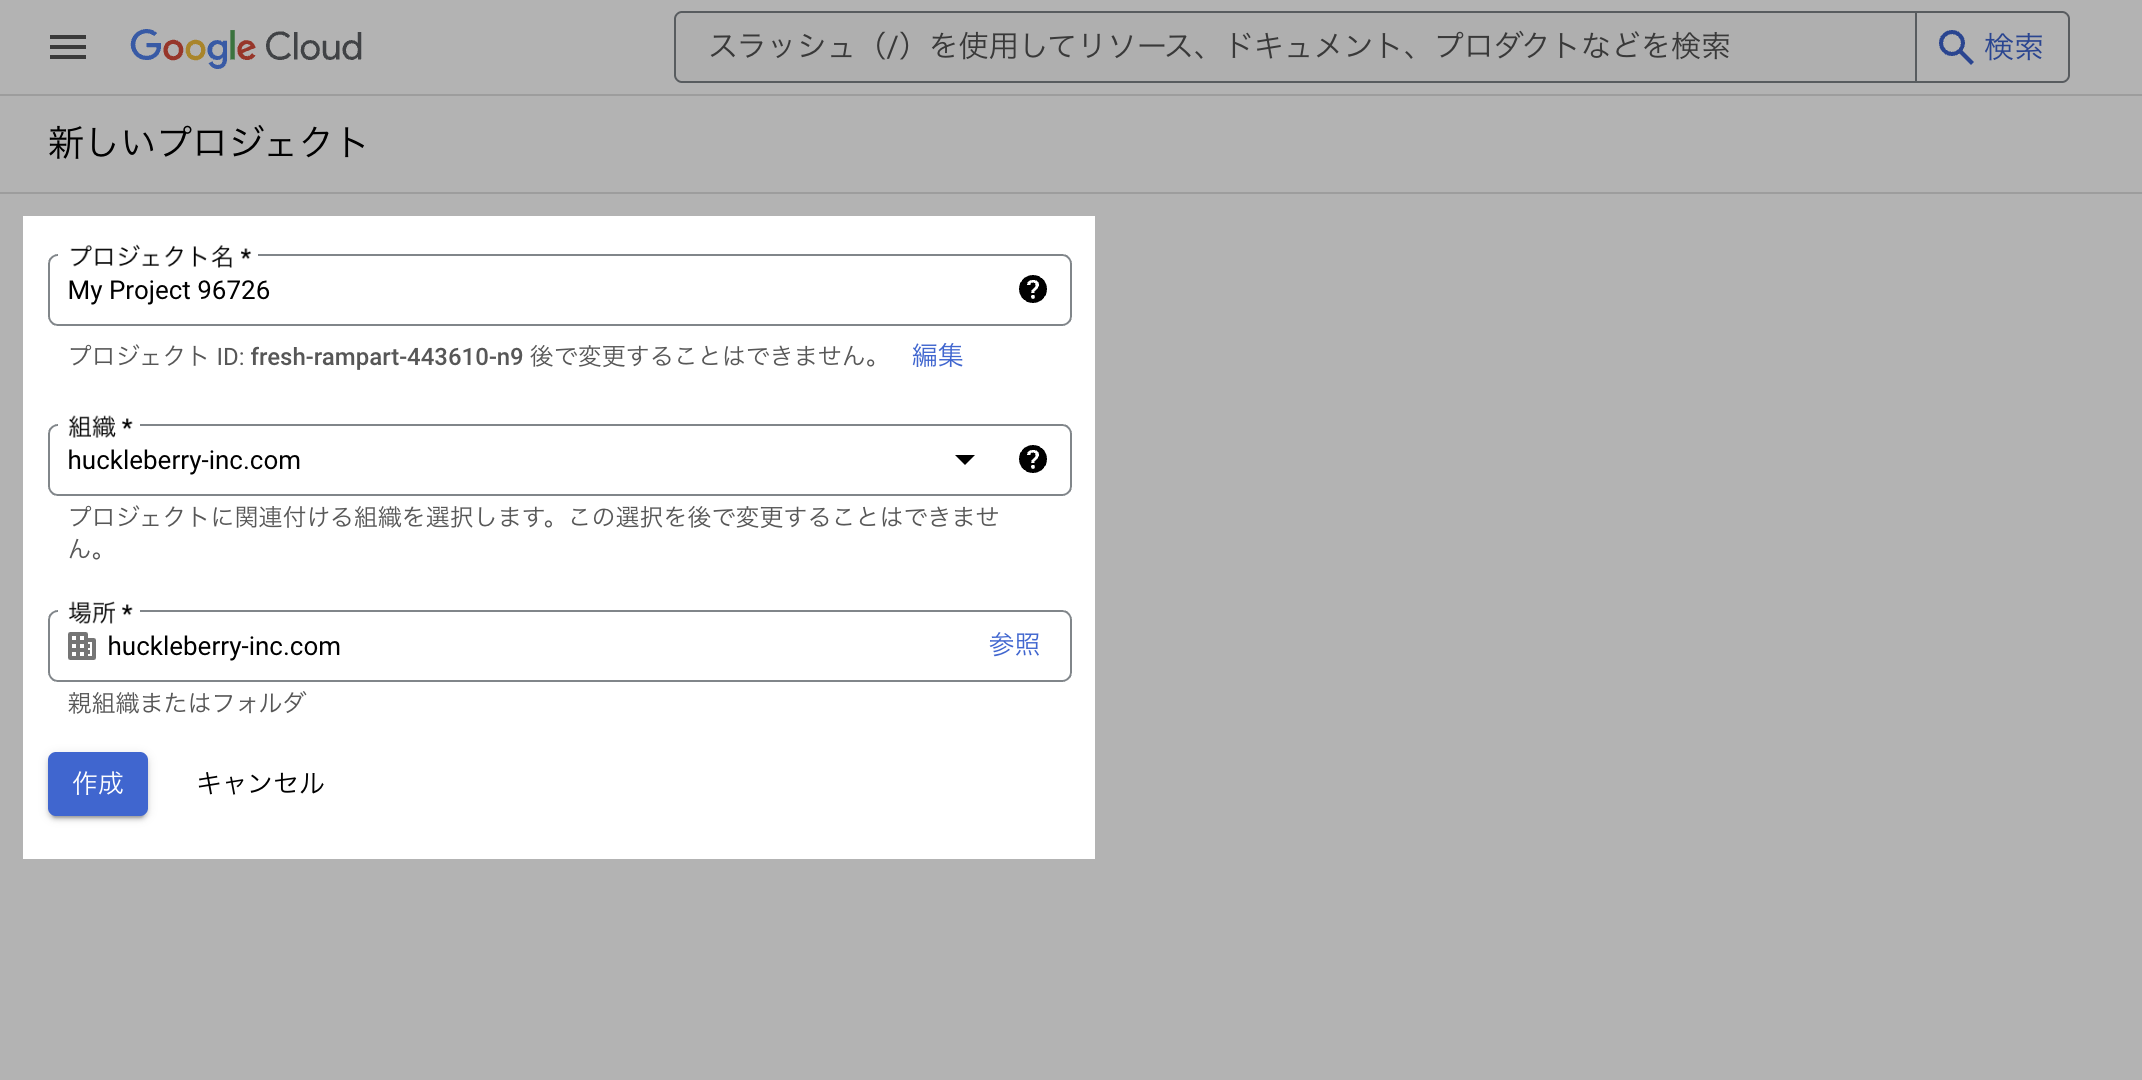Click the 新しいプロジェクト page heading
This screenshot has height=1080, width=2142.
click(x=208, y=142)
